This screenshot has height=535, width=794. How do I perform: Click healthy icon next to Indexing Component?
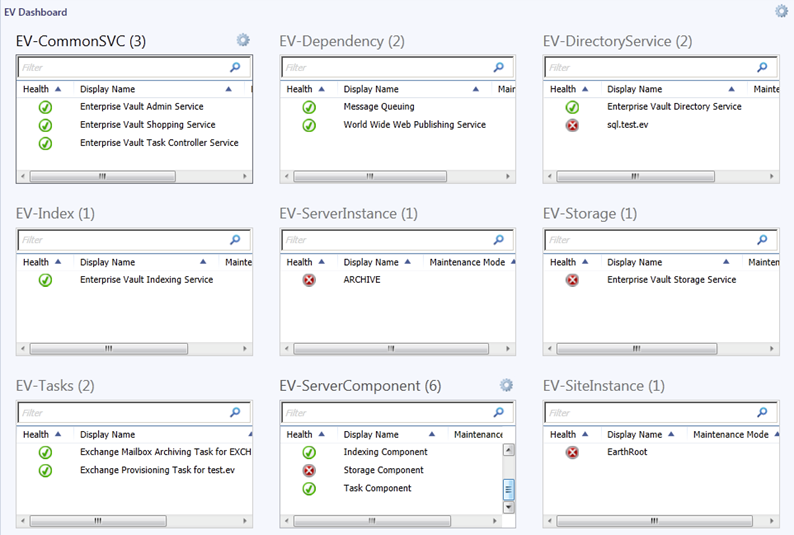(309, 452)
